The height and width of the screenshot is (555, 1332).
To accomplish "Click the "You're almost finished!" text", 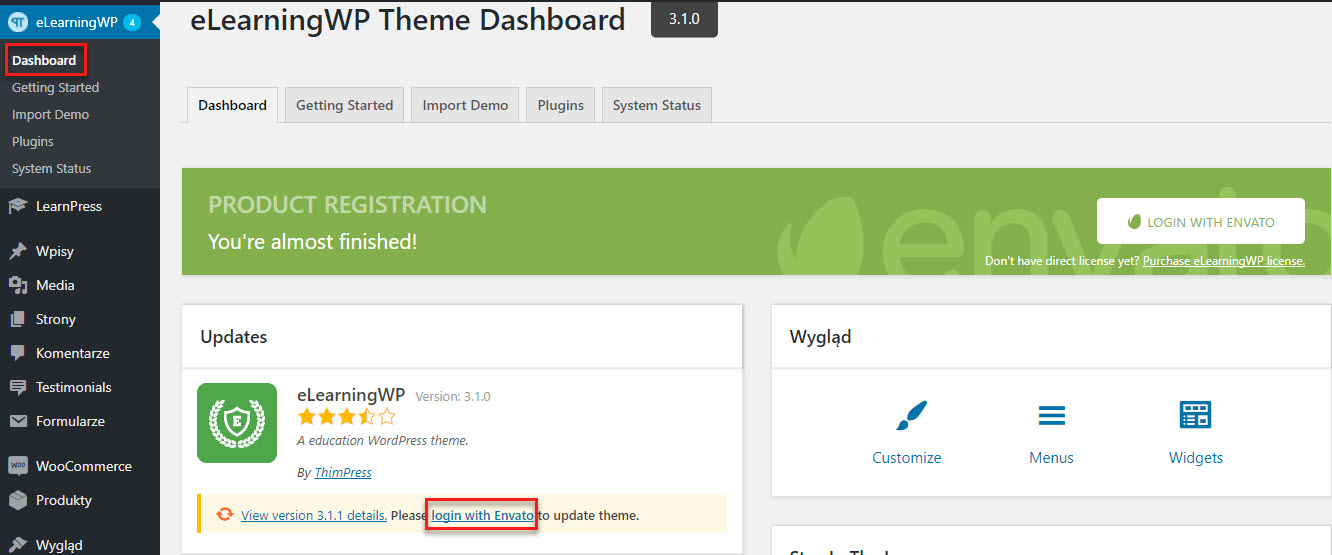I will tap(312, 242).
